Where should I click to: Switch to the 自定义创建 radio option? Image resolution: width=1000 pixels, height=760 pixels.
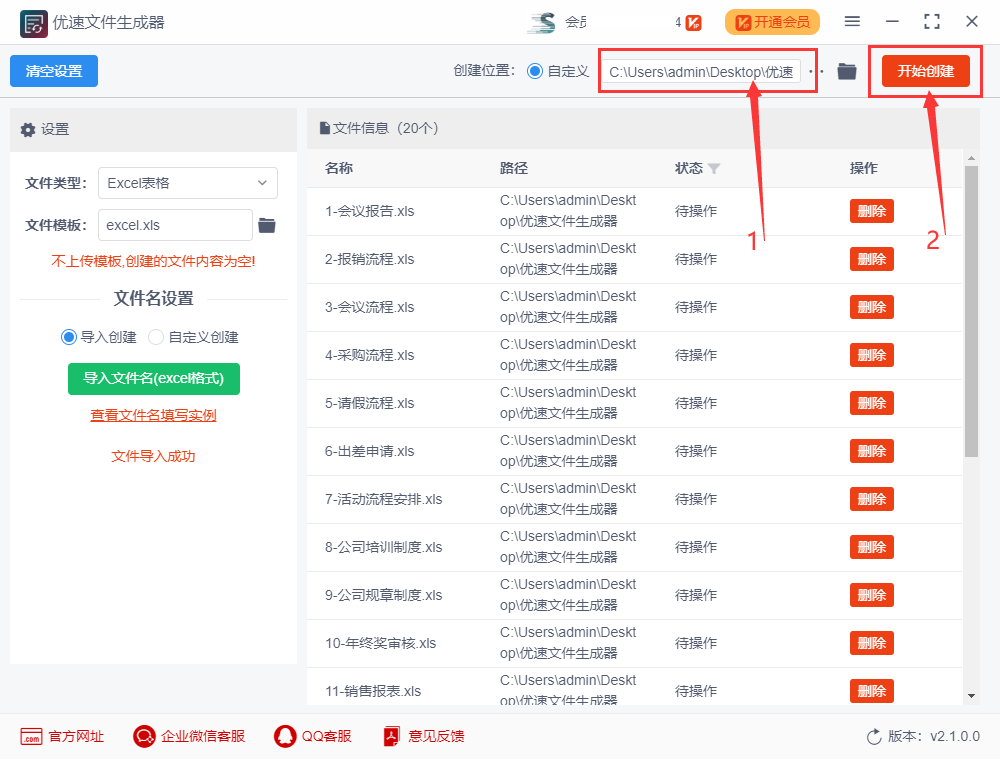click(155, 337)
